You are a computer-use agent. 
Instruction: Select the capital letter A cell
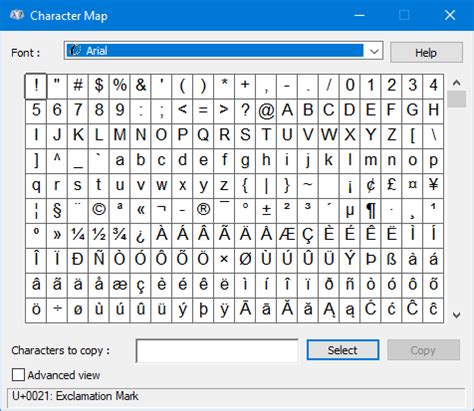287,110
